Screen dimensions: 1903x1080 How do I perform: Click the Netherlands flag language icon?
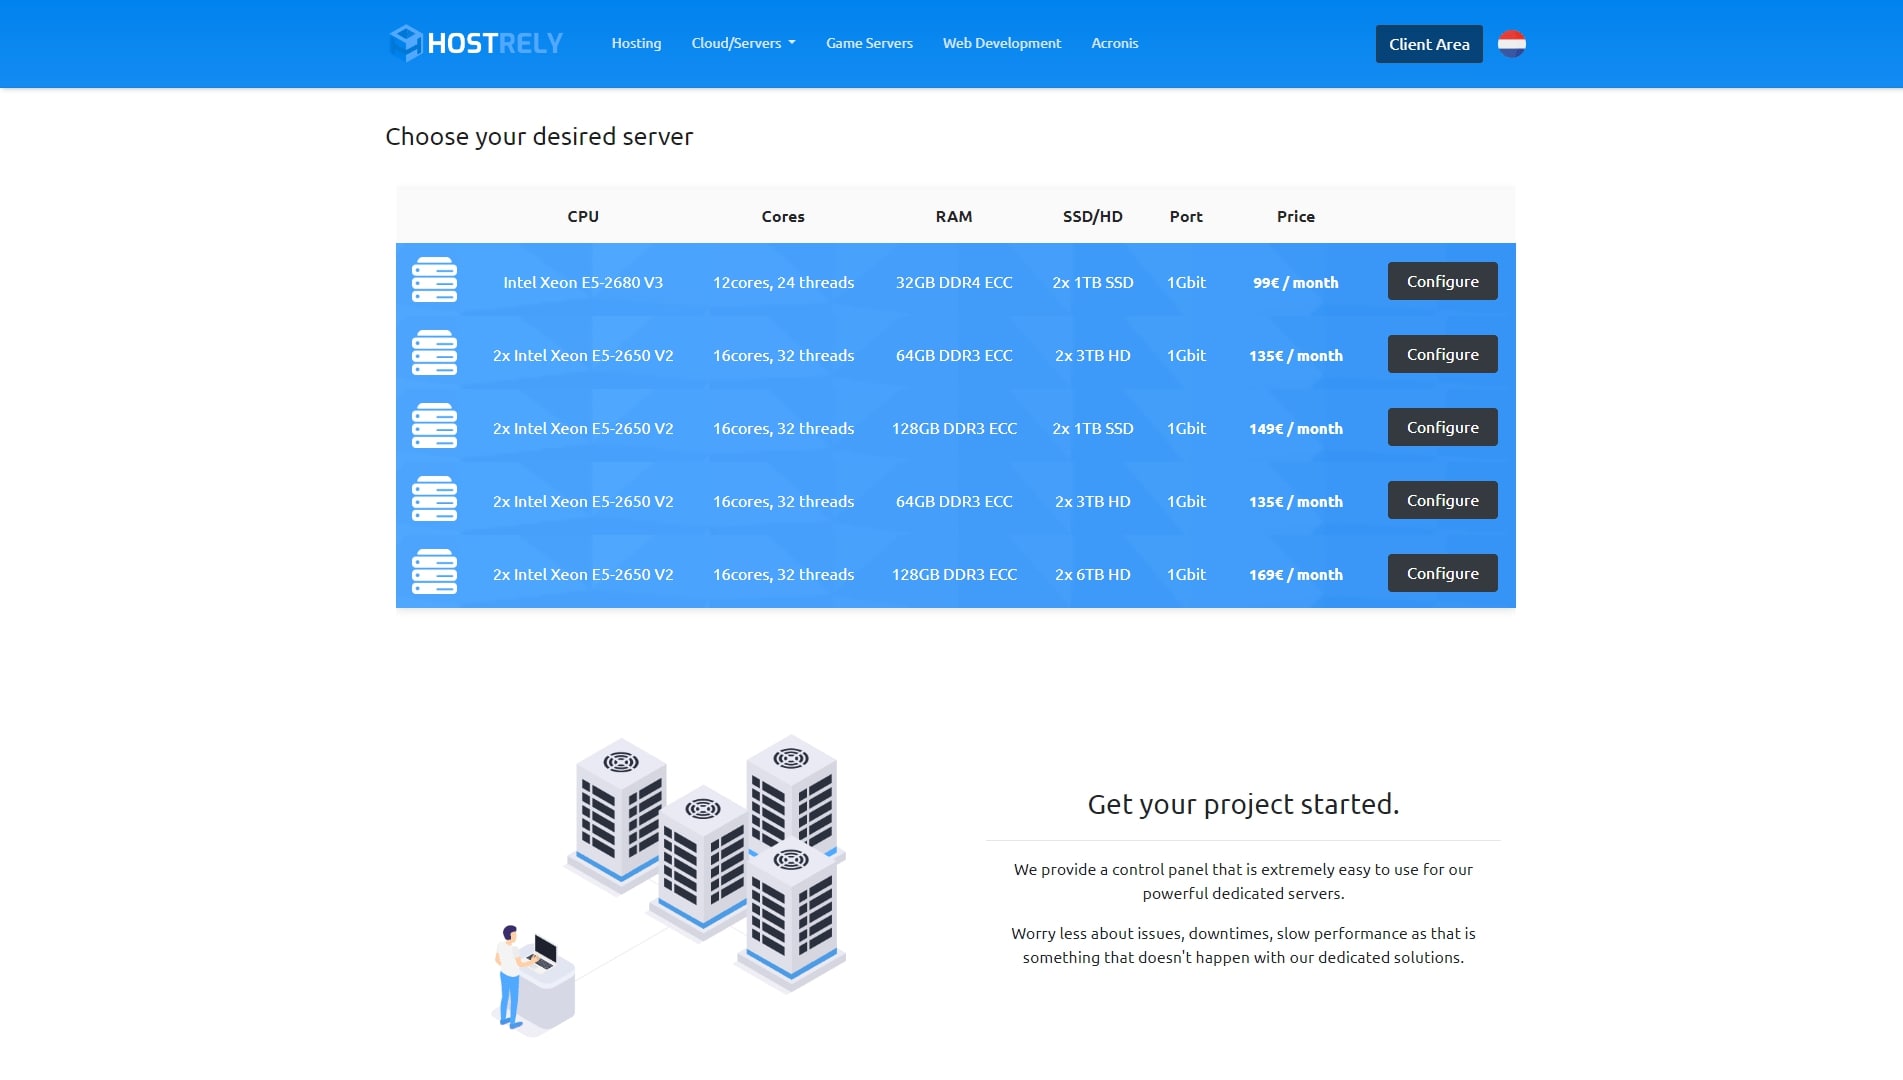point(1511,44)
